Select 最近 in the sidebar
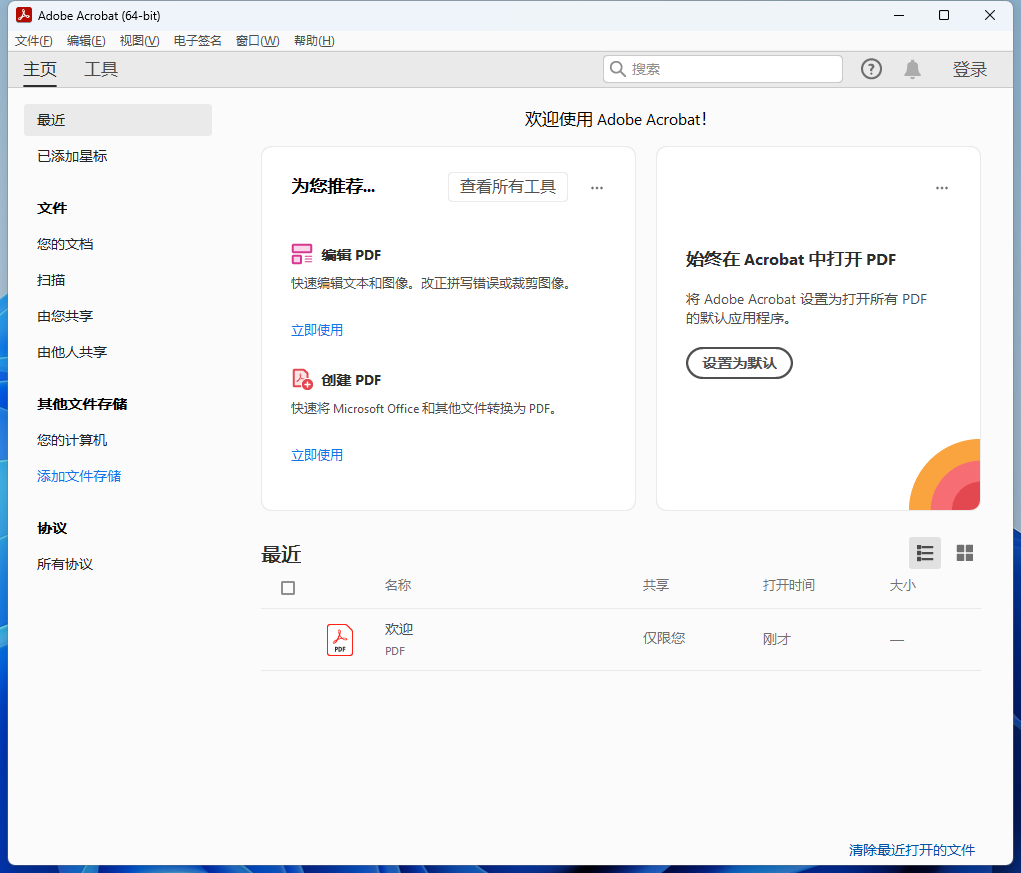Viewport: 1021px width, 873px height. click(118, 120)
